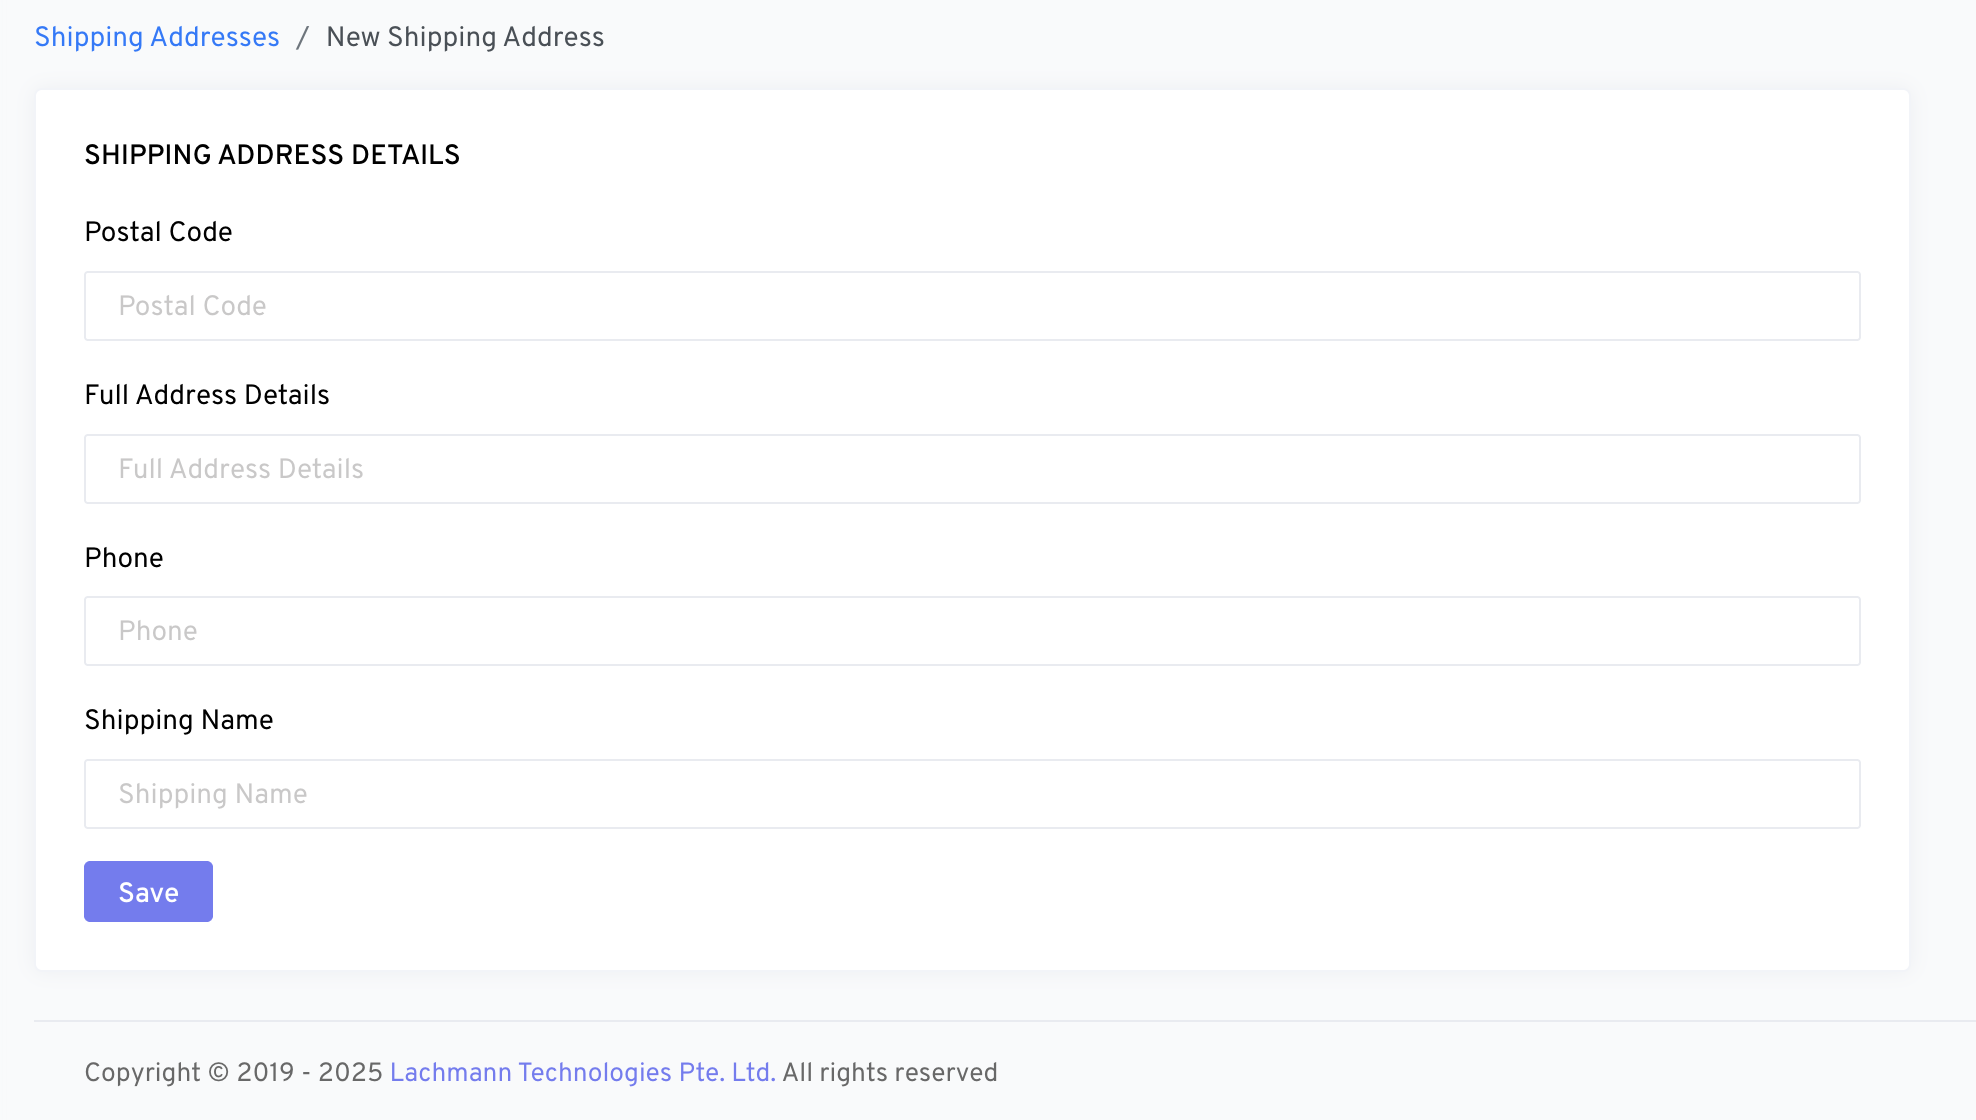Image resolution: width=1976 pixels, height=1120 pixels.
Task: Click the Shipping Address Details heading
Action: (x=272, y=155)
